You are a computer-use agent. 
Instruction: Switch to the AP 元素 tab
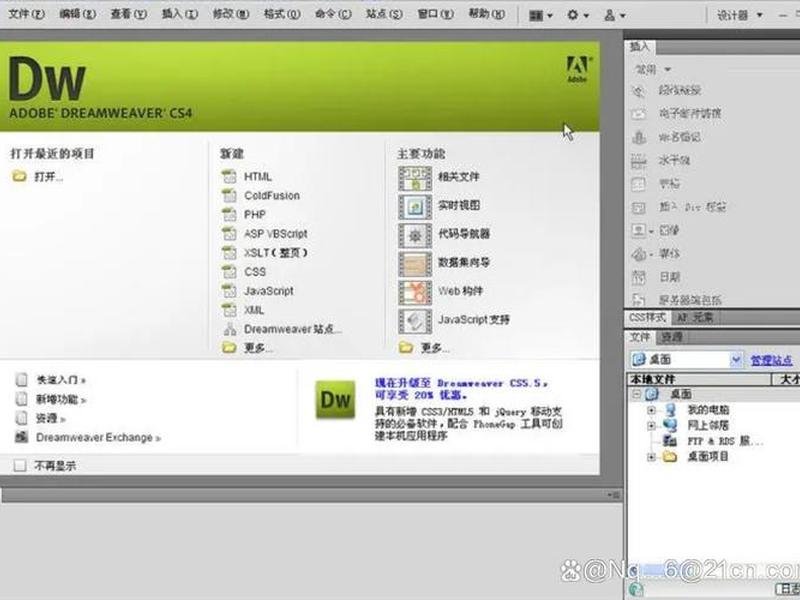[x=694, y=317]
